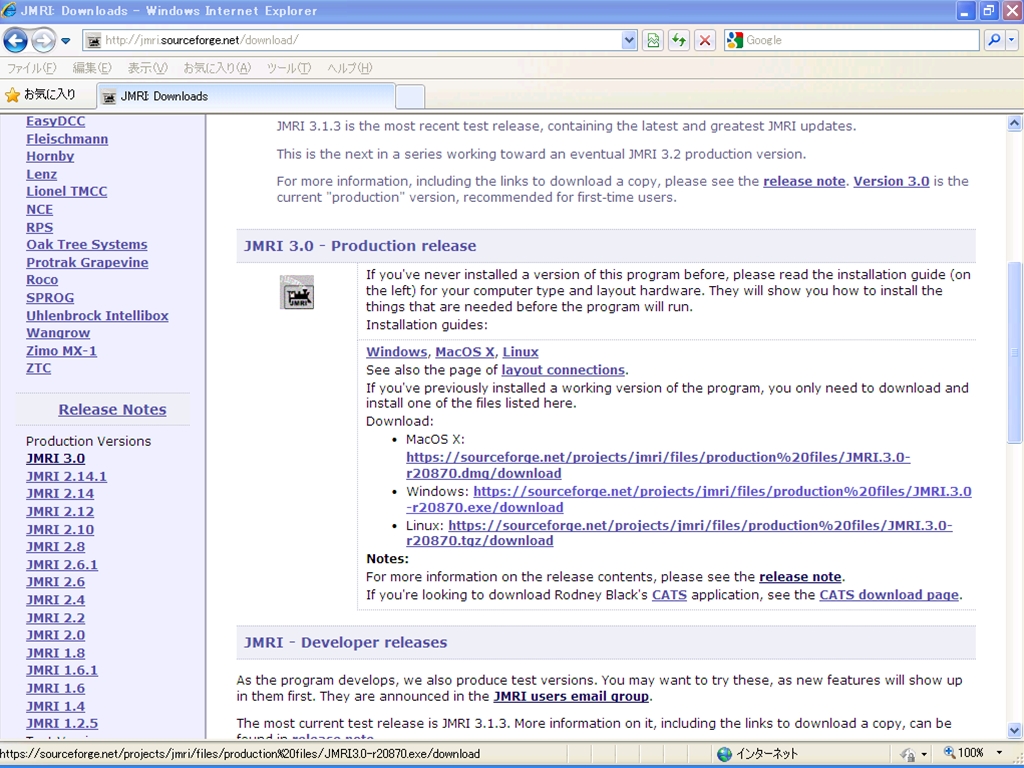Click the browser Back arrow button
The width and height of the screenshot is (1024, 768).
[15, 40]
